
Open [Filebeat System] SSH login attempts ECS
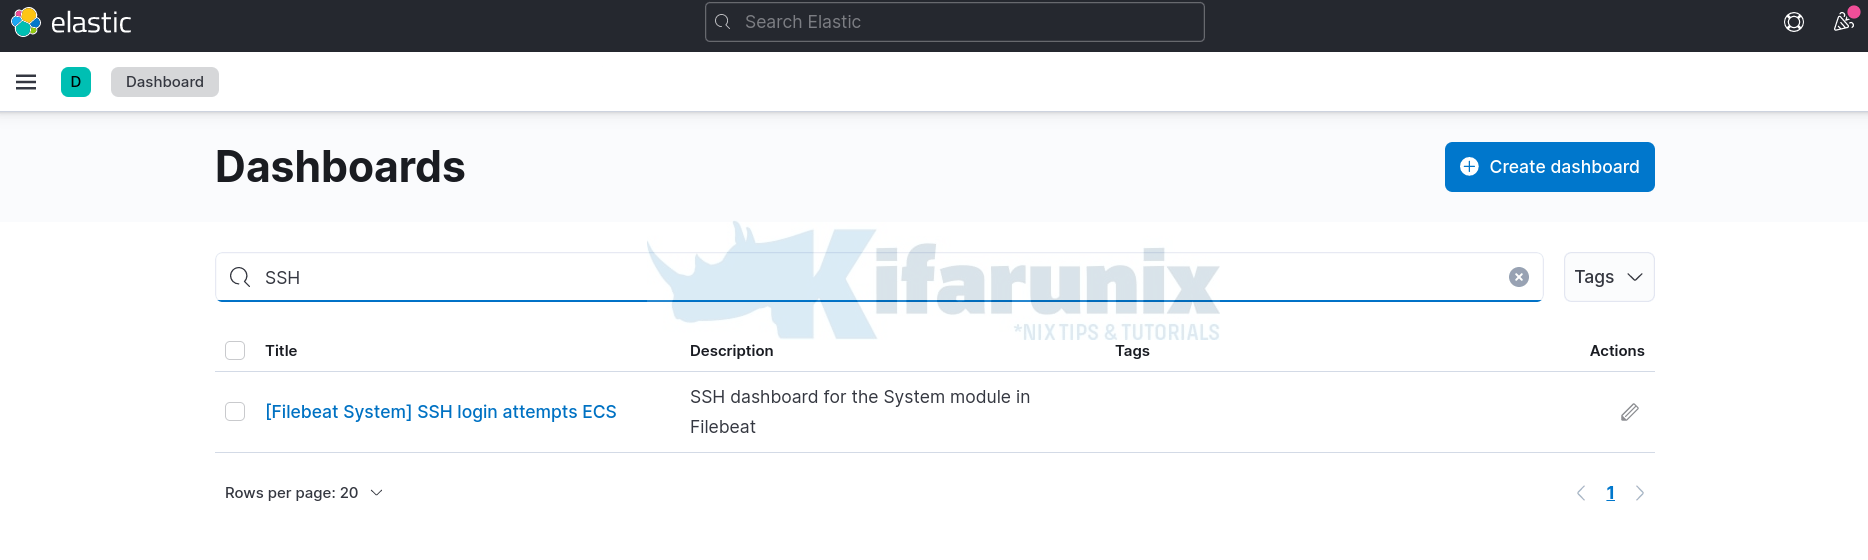coord(441,412)
